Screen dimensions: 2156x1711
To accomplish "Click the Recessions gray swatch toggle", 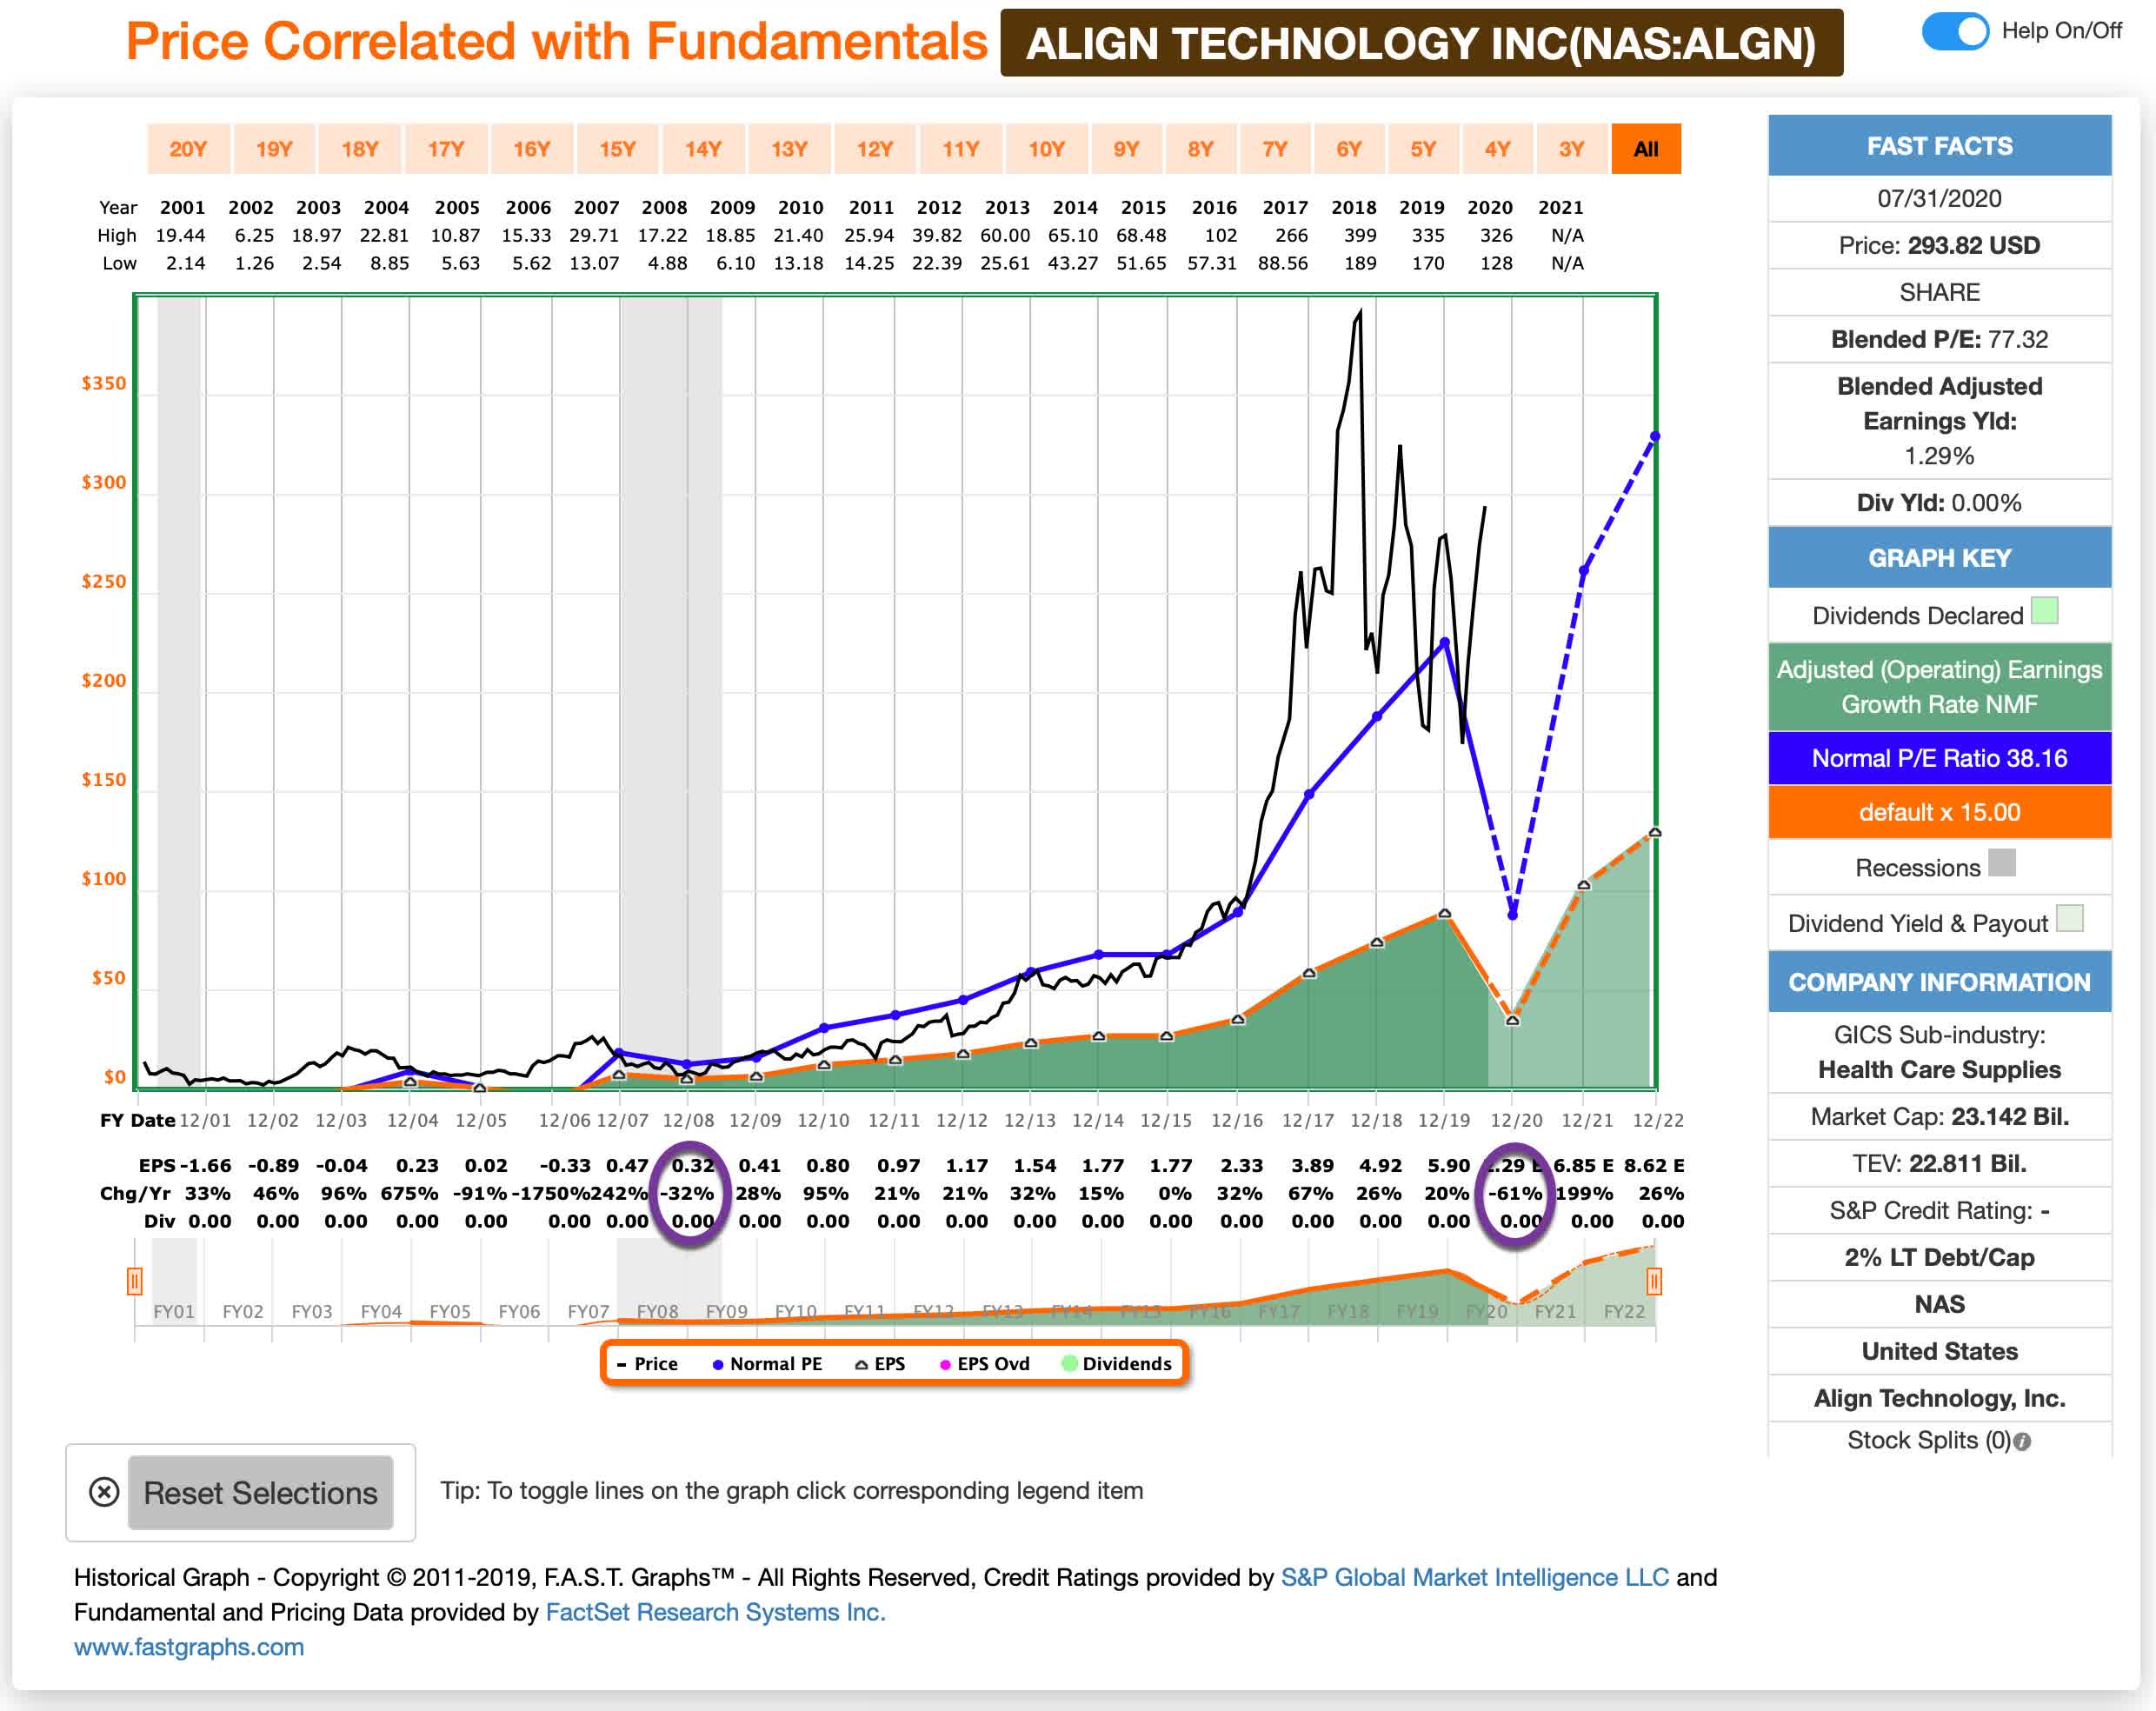I will (x=2003, y=866).
